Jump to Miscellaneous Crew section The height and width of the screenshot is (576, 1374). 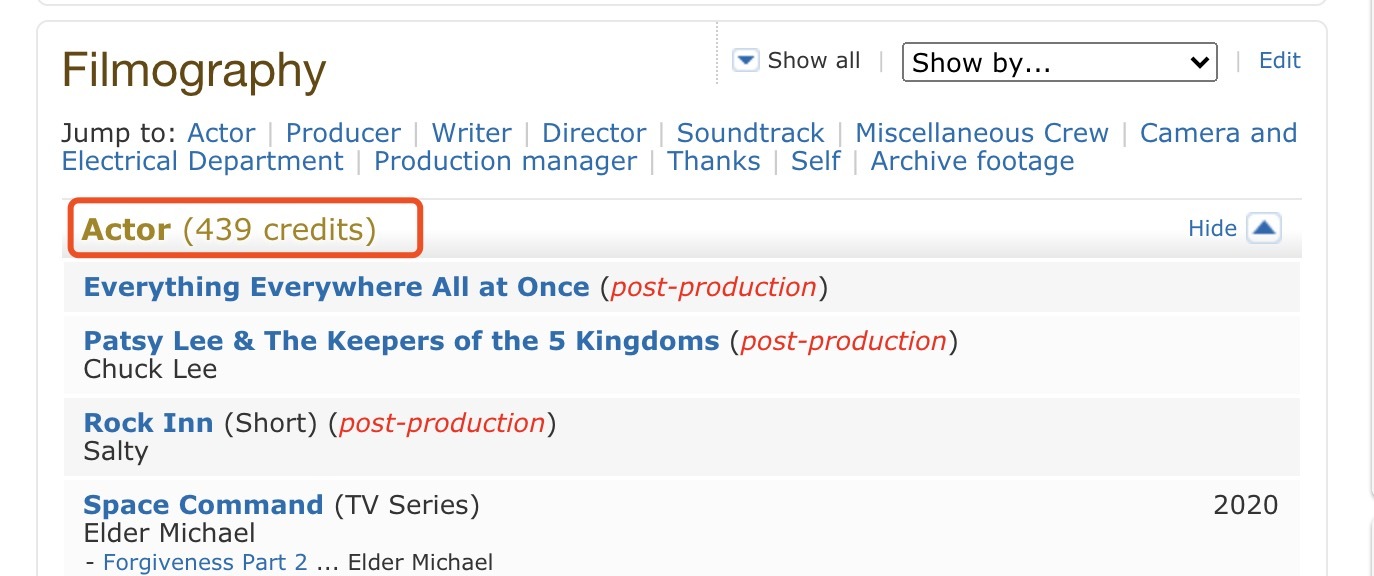coord(981,133)
